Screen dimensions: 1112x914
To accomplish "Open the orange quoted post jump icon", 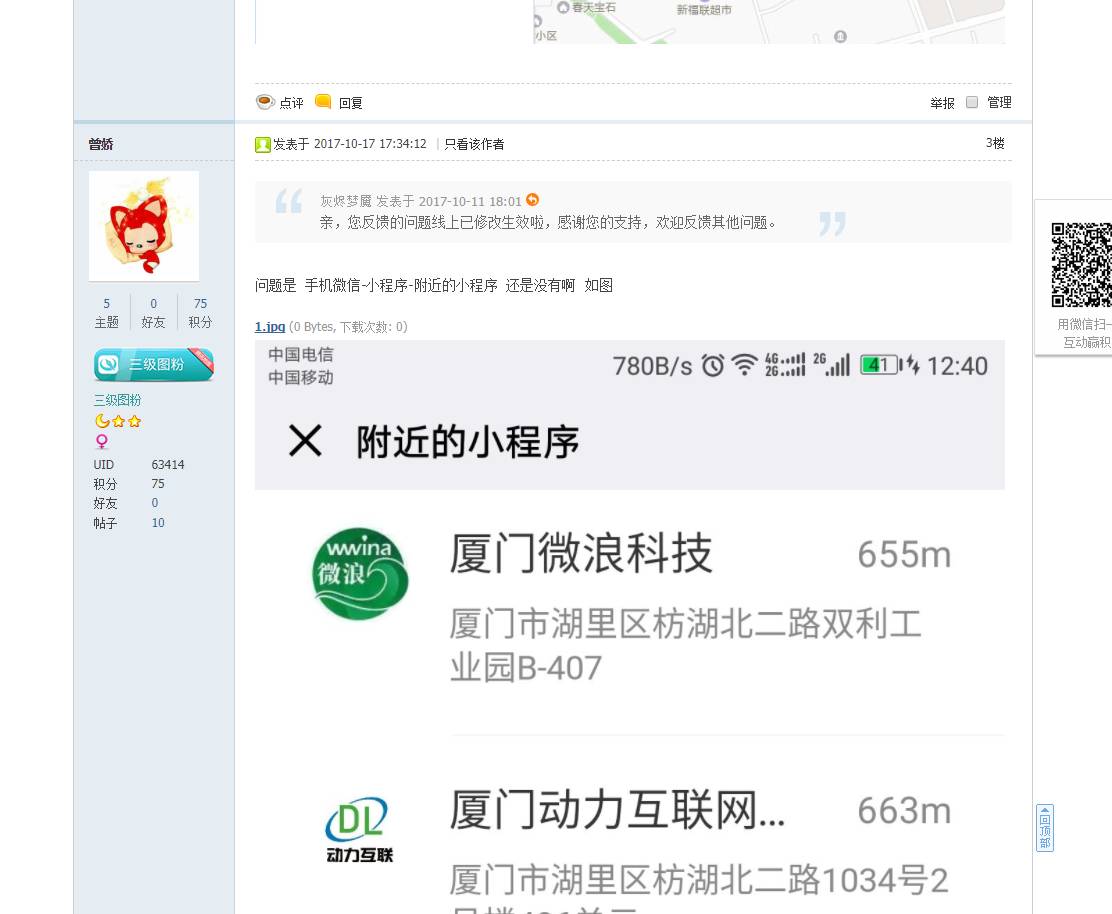I will (533, 200).
